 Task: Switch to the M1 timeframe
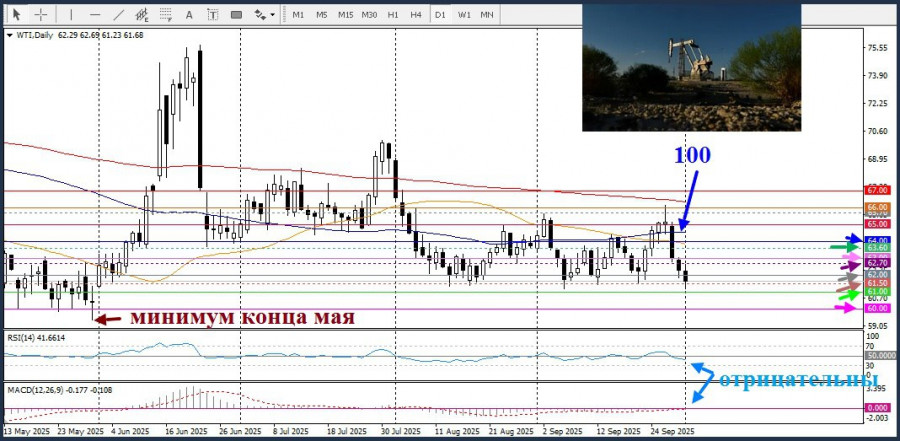click(298, 15)
